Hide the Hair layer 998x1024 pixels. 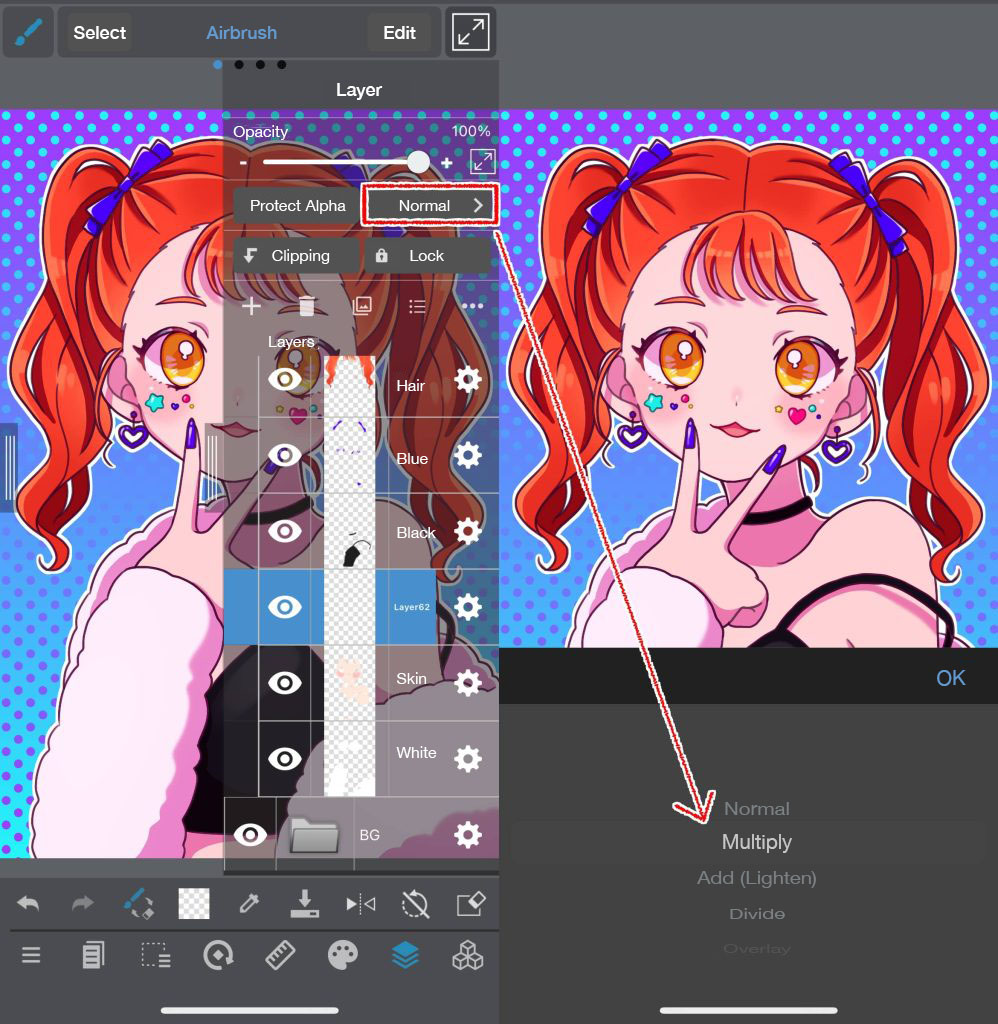click(x=285, y=380)
